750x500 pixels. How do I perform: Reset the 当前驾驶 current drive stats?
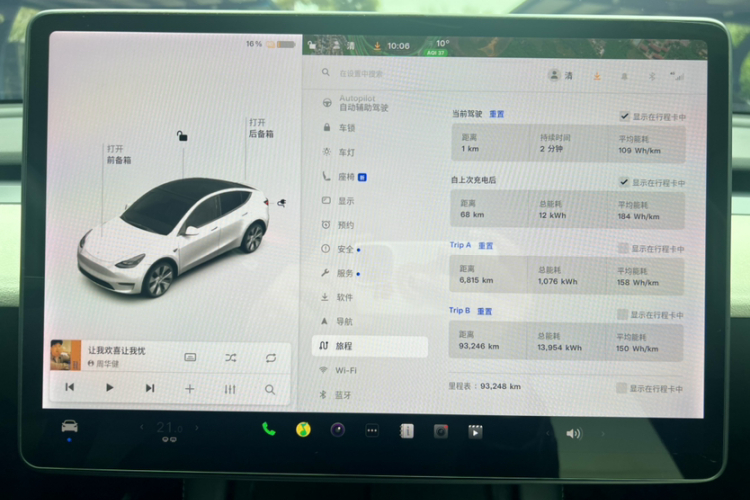[496, 114]
